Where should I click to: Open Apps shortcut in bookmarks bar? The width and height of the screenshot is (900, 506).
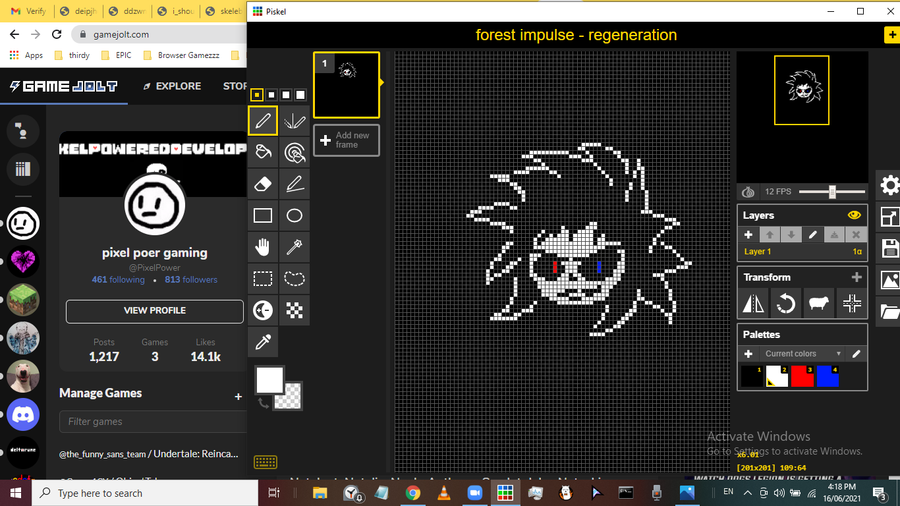[x=26, y=55]
